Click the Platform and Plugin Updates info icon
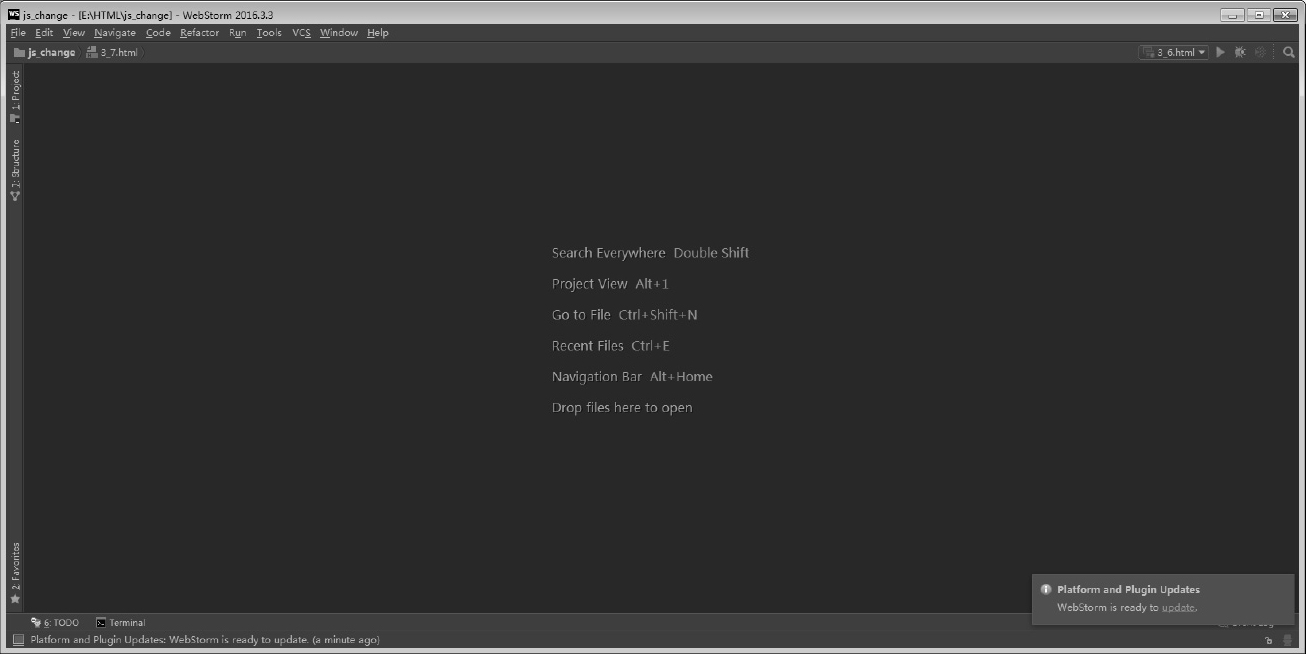The image size is (1306, 654). pyautogui.click(x=1046, y=589)
